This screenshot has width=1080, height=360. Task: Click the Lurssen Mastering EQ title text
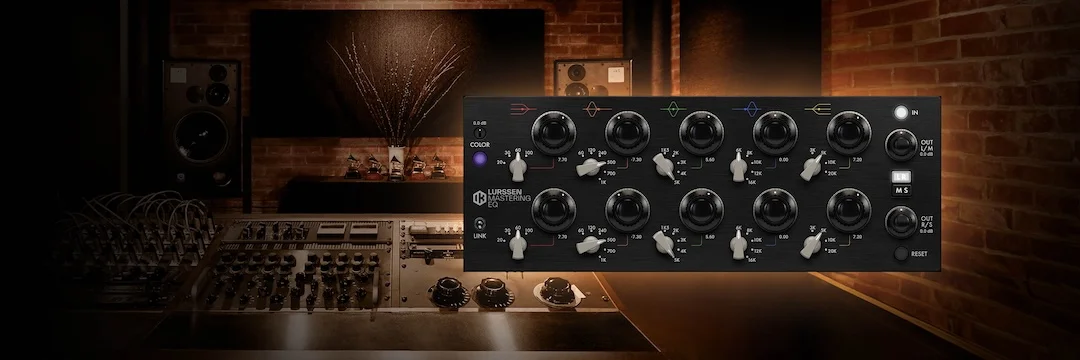click(x=510, y=198)
